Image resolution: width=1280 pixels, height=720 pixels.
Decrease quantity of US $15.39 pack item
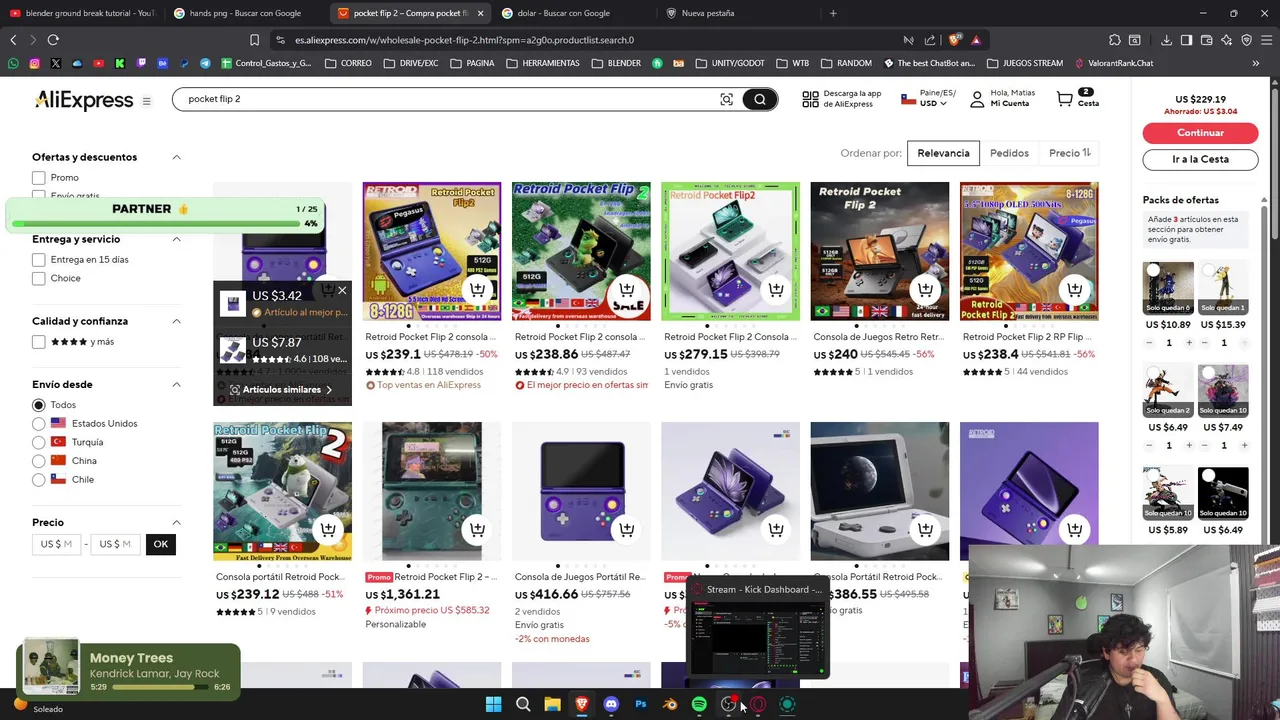(x=1203, y=343)
